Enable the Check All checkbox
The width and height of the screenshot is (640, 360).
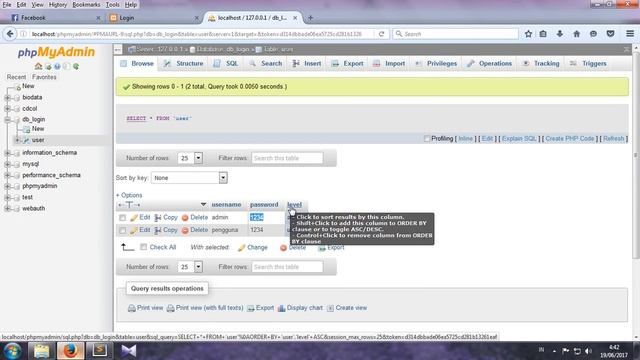[x=143, y=247]
